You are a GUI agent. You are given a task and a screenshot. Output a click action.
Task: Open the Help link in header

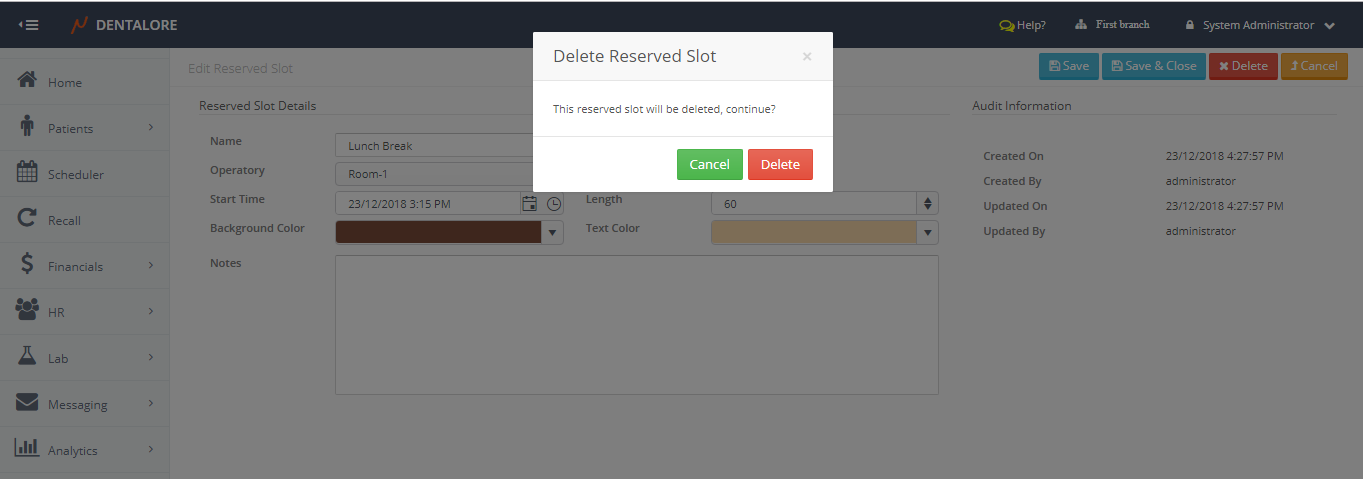click(x=1022, y=25)
